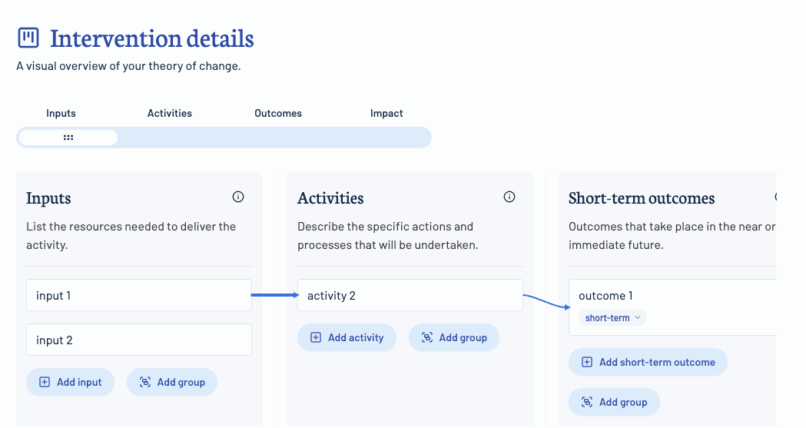
Task: Select the activity 2 card
Action: tap(410, 295)
